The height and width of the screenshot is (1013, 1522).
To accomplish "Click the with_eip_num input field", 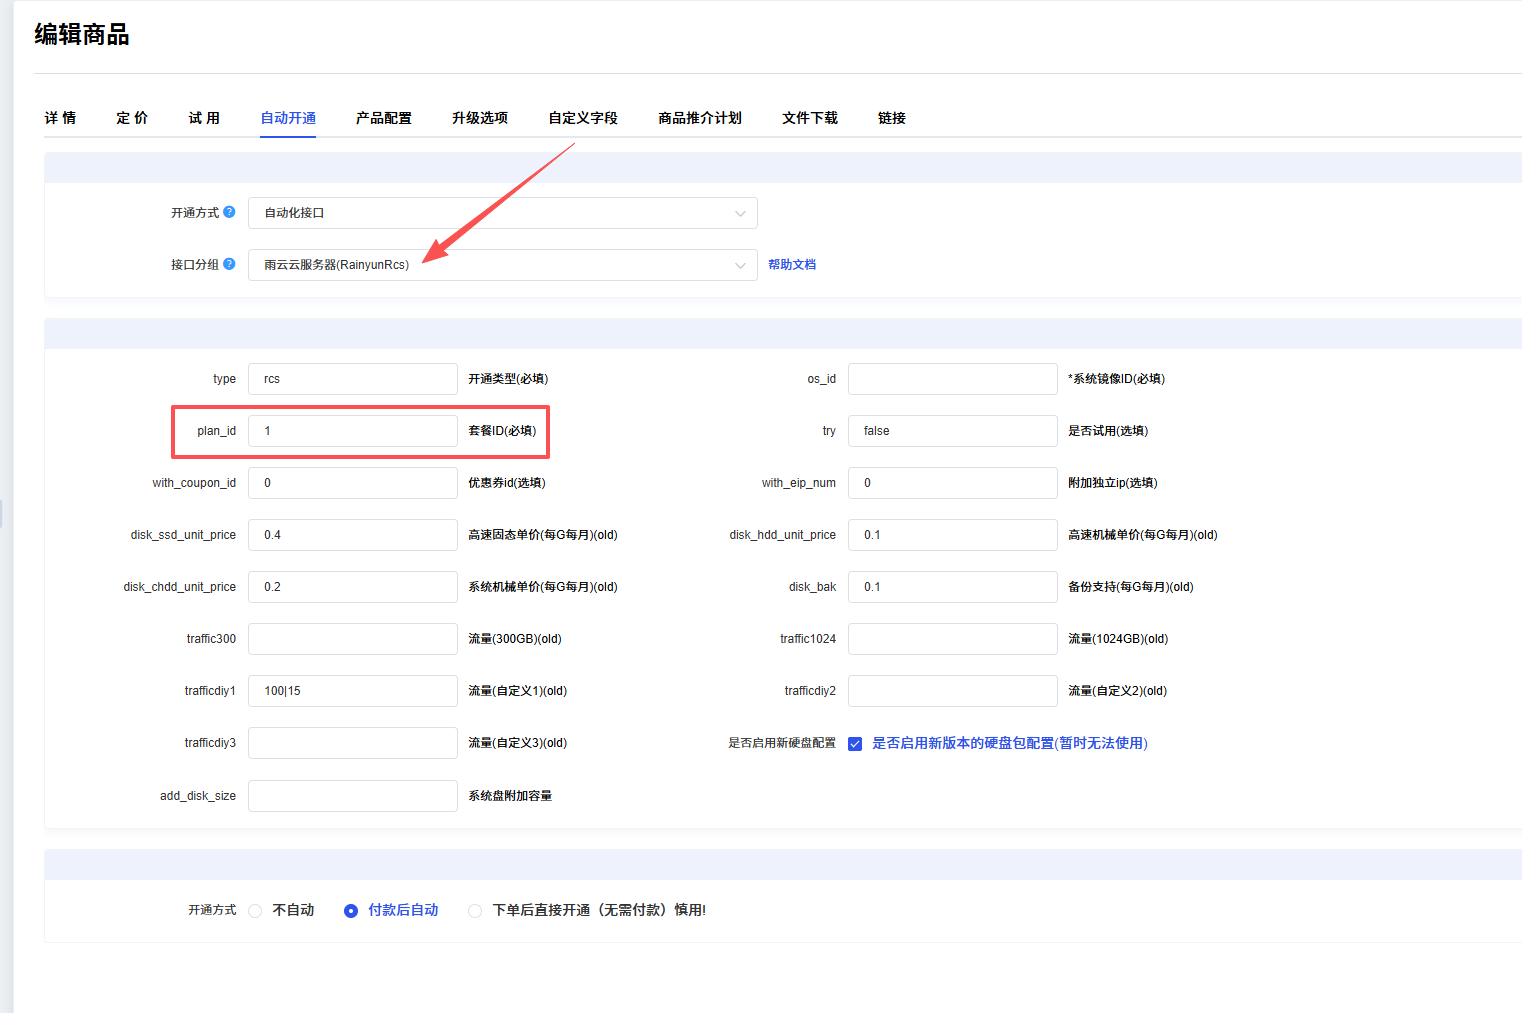I will [x=953, y=483].
